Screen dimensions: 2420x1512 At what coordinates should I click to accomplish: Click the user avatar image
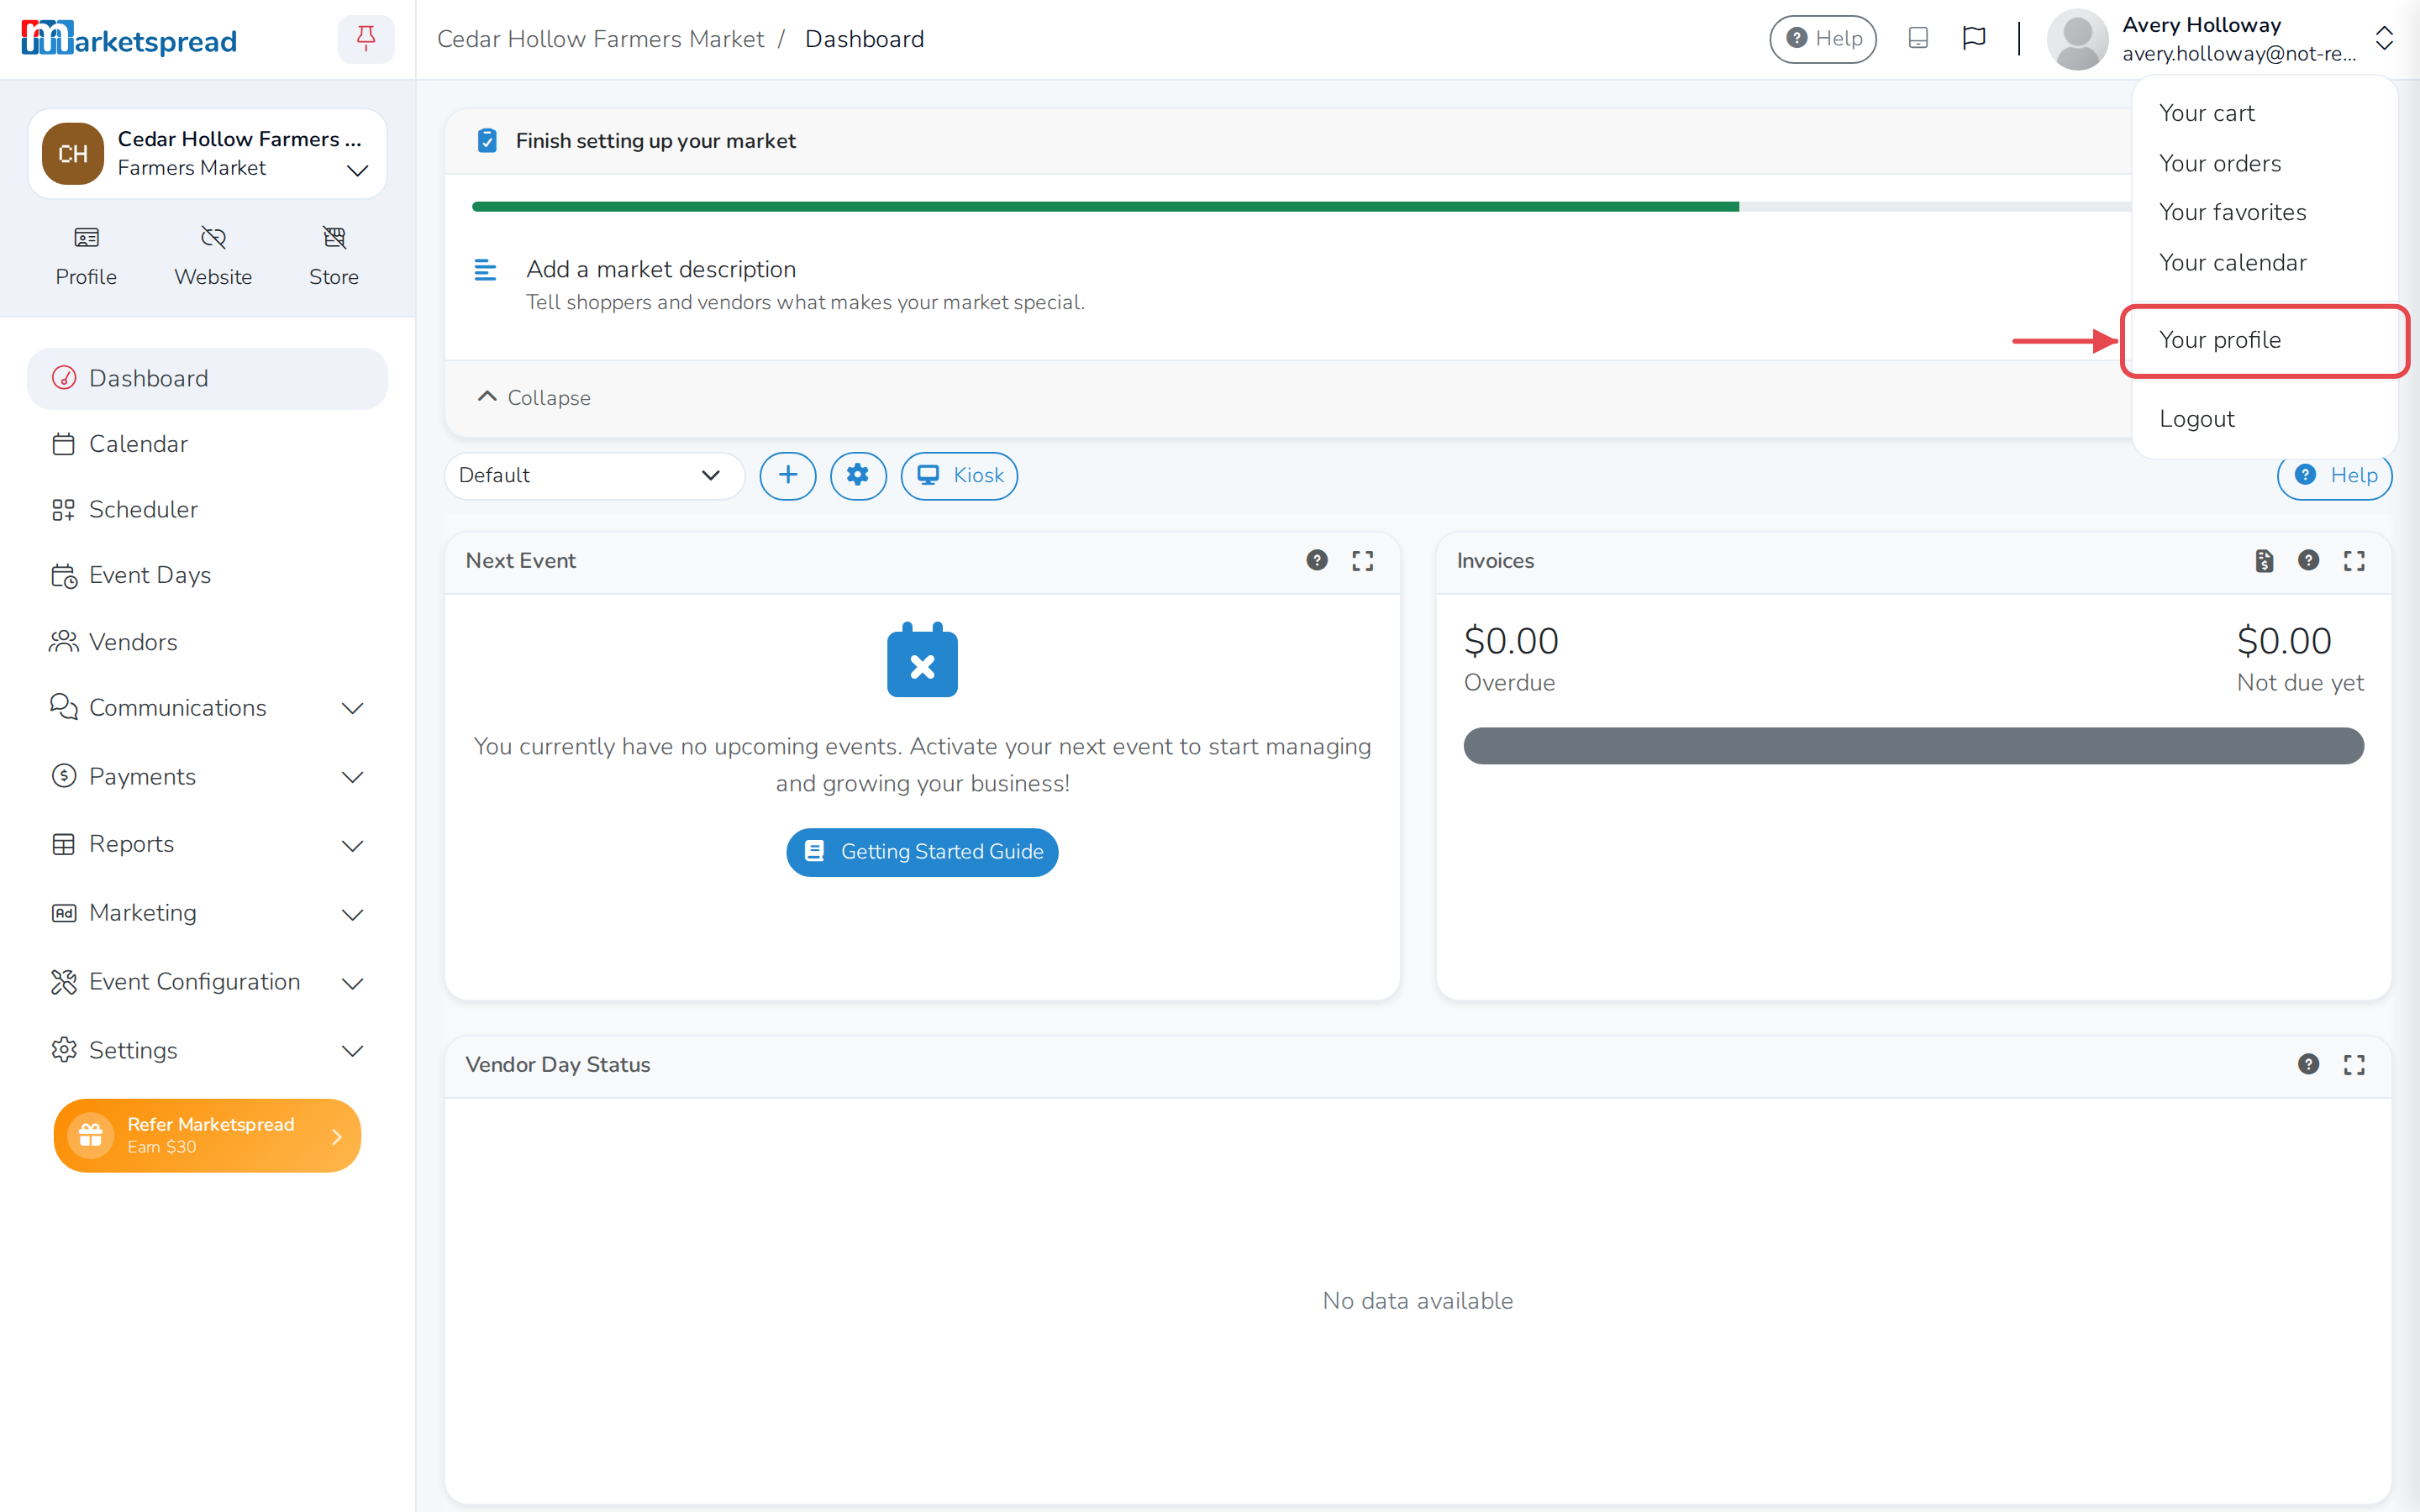point(2077,39)
